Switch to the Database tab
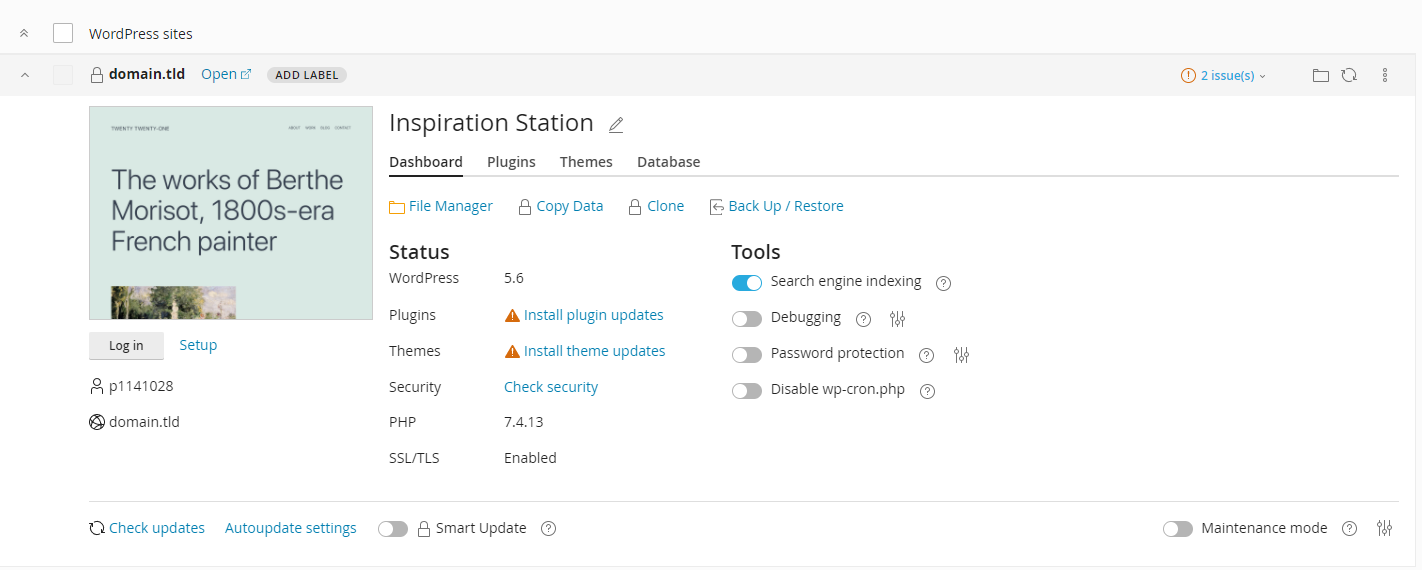Screen dimensions: 1422x570 point(668,162)
